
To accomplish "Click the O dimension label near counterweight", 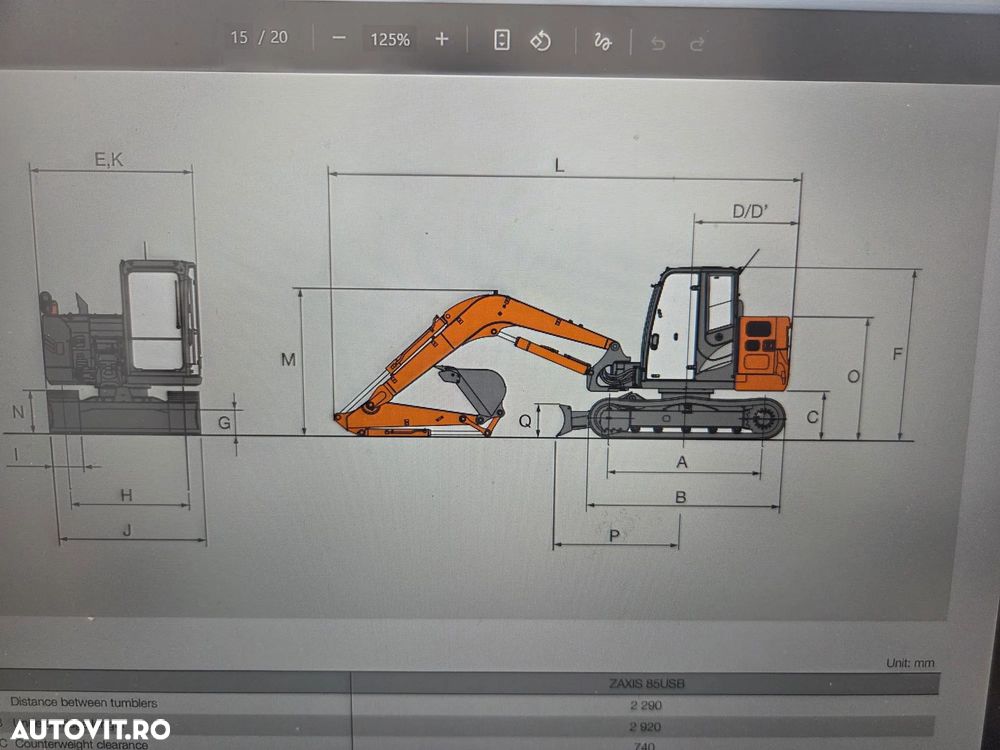I will click(x=853, y=377).
